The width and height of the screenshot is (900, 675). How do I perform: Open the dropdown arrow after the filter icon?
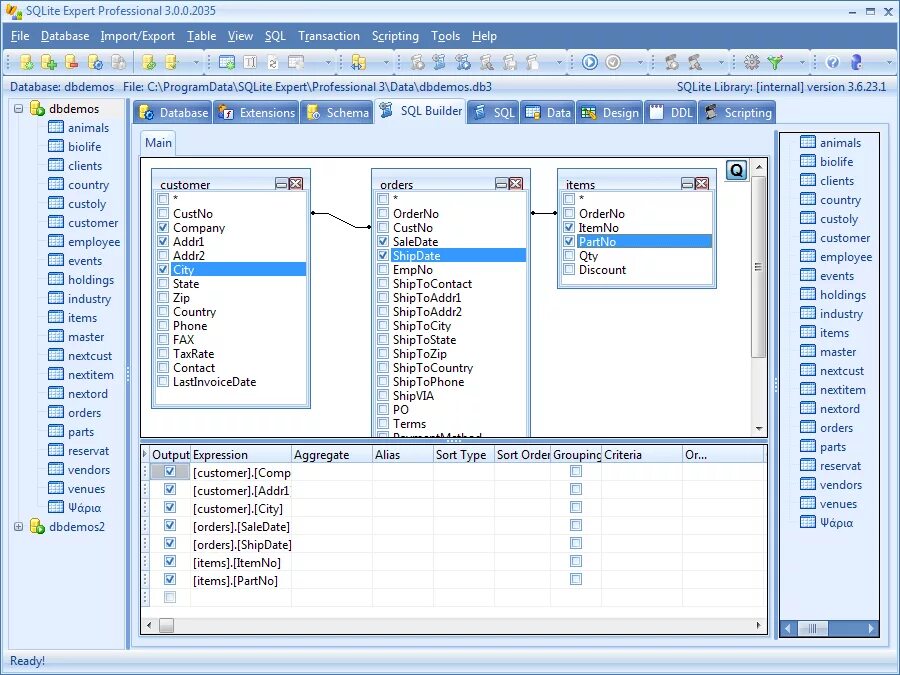coord(802,62)
